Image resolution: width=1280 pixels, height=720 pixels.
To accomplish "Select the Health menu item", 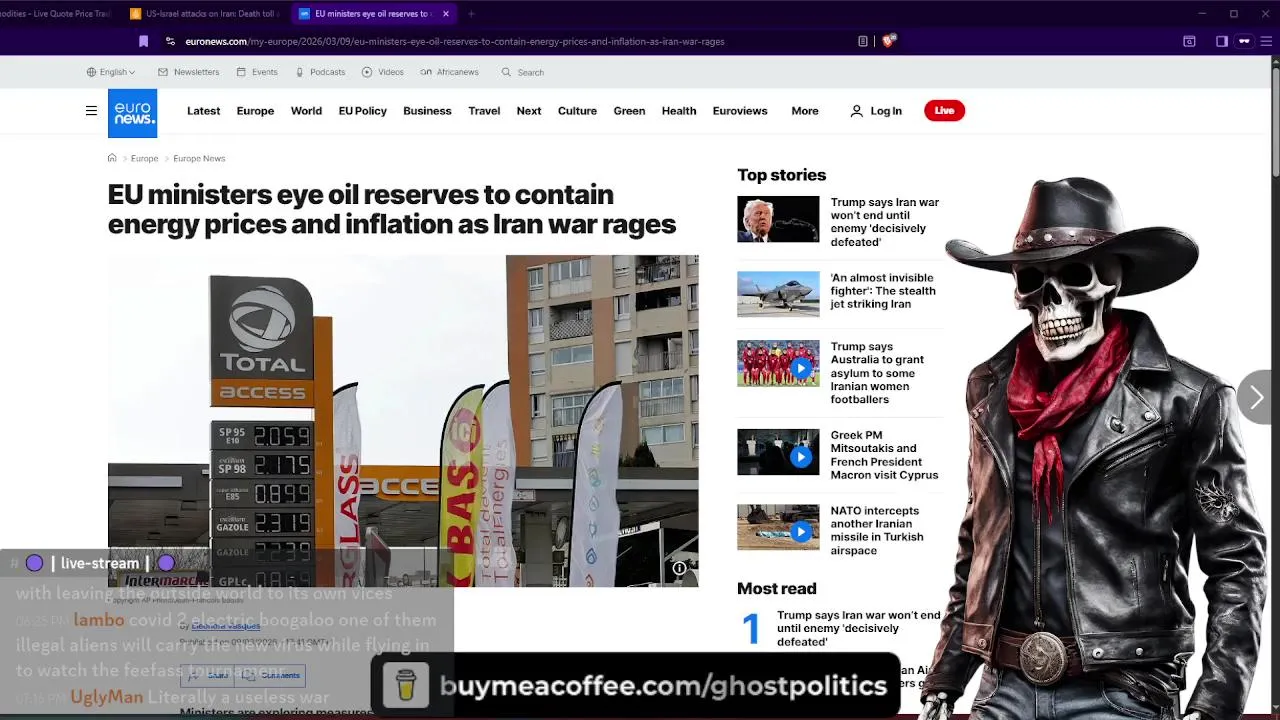I will (x=679, y=111).
